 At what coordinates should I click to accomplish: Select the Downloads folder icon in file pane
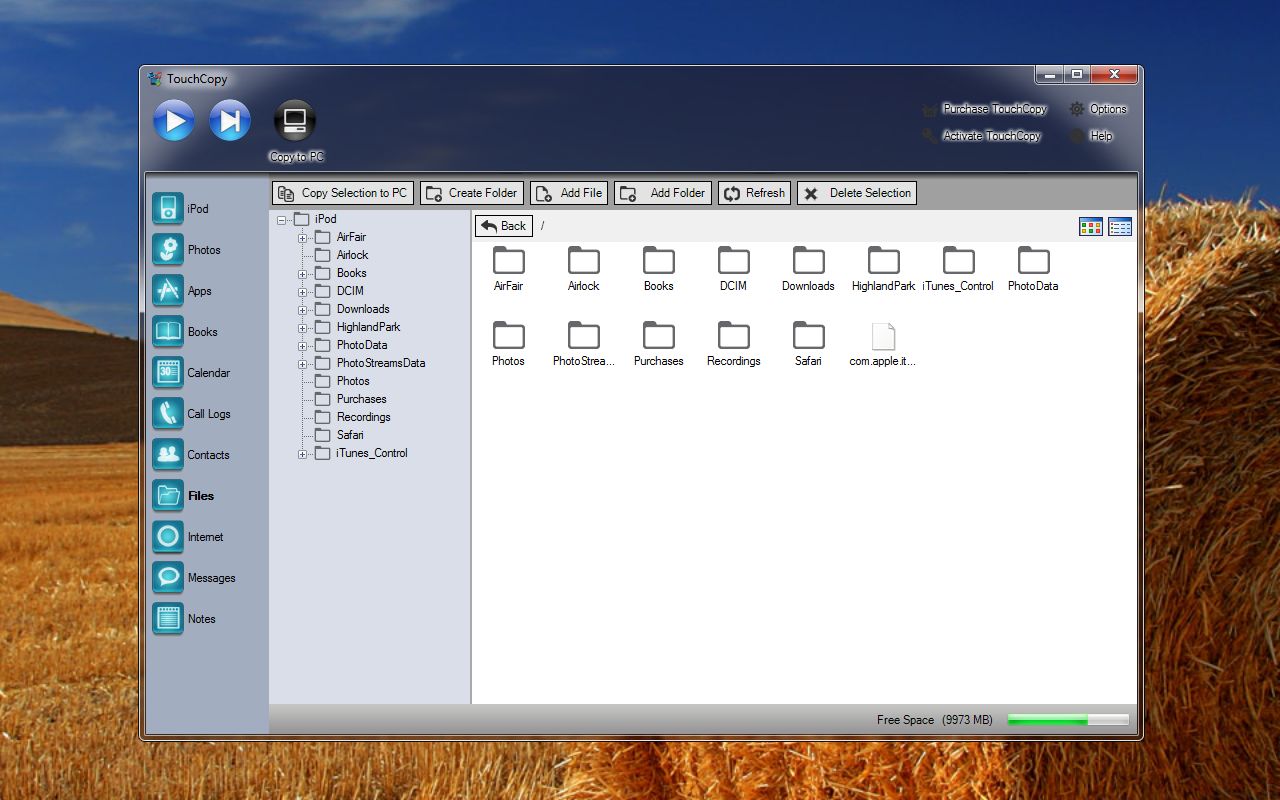809,260
